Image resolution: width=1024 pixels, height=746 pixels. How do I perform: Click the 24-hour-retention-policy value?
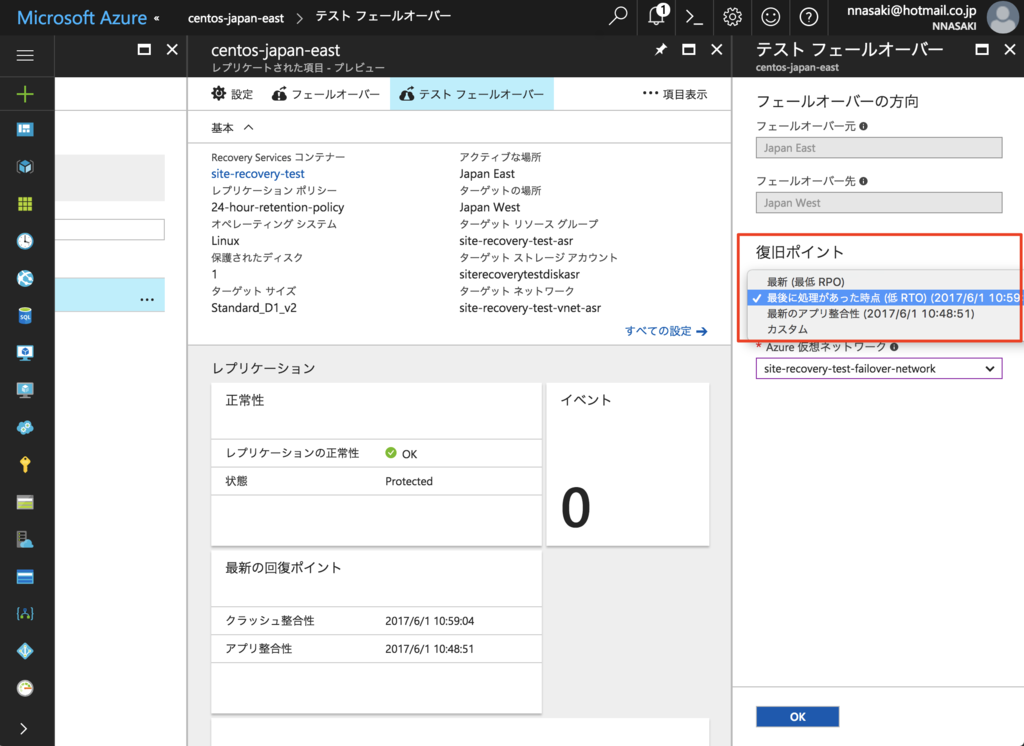coord(278,207)
